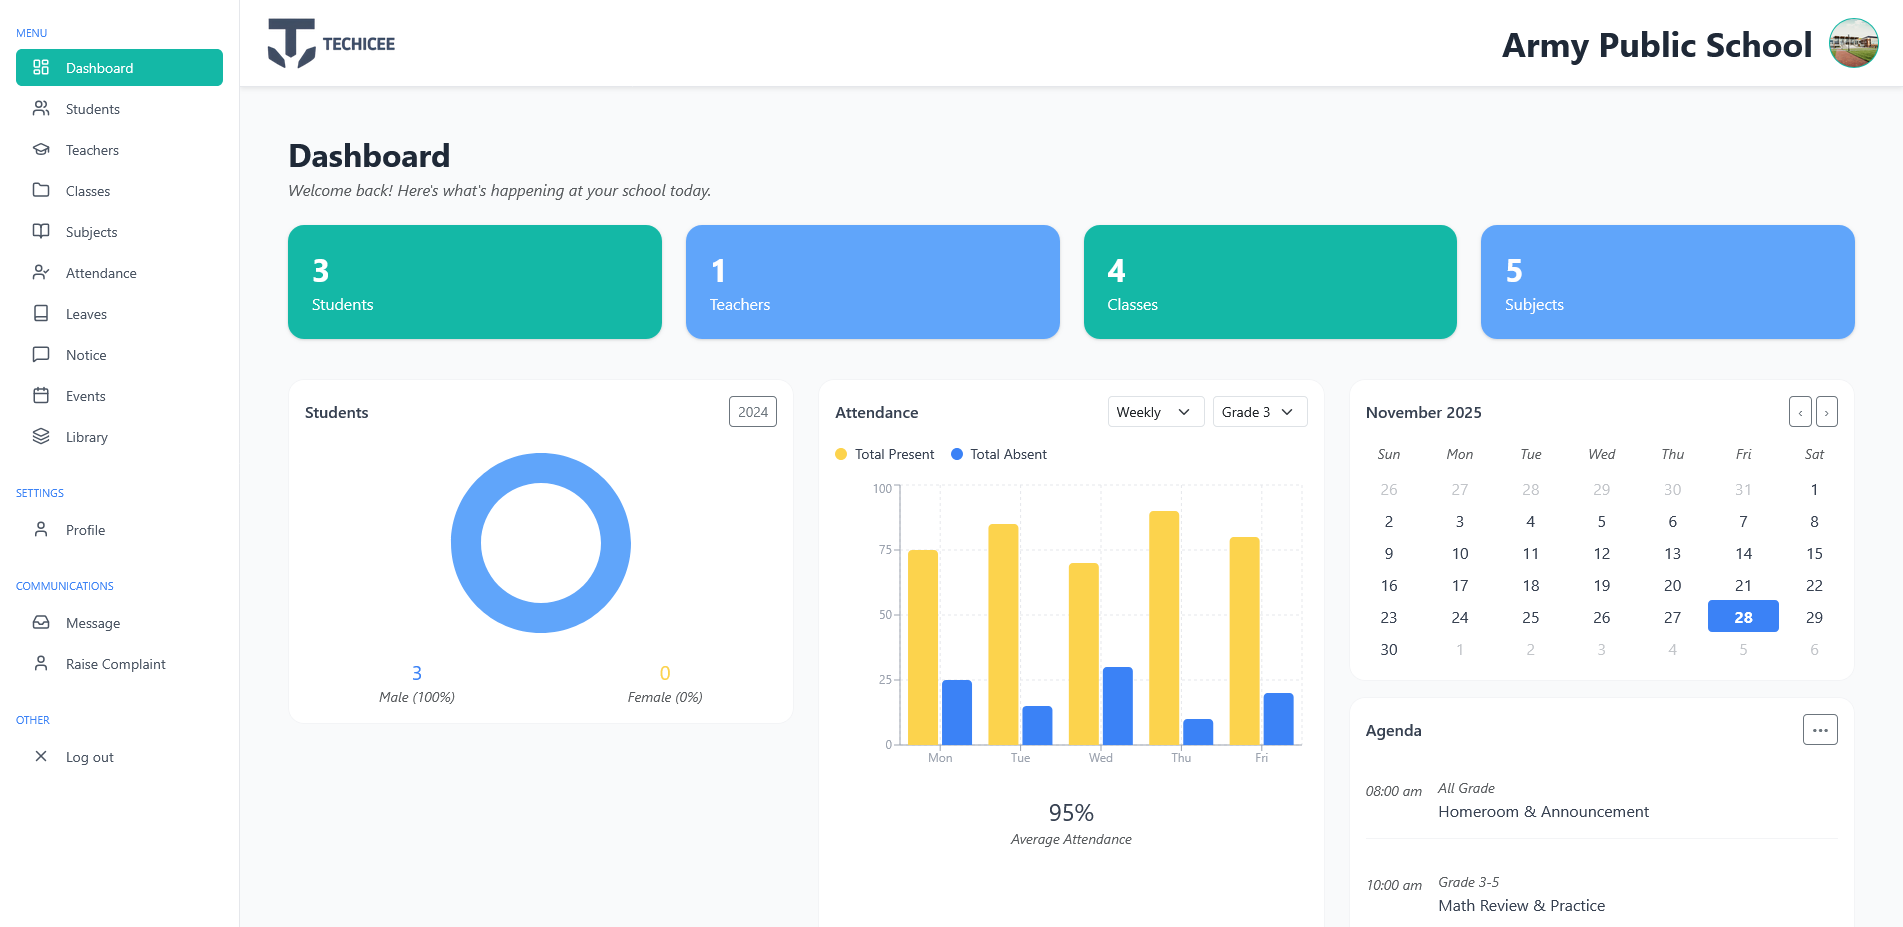This screenshot has height=927, width=1903.
Task: Go to the Leaves menu item
Action: click(x=85, y=314)
